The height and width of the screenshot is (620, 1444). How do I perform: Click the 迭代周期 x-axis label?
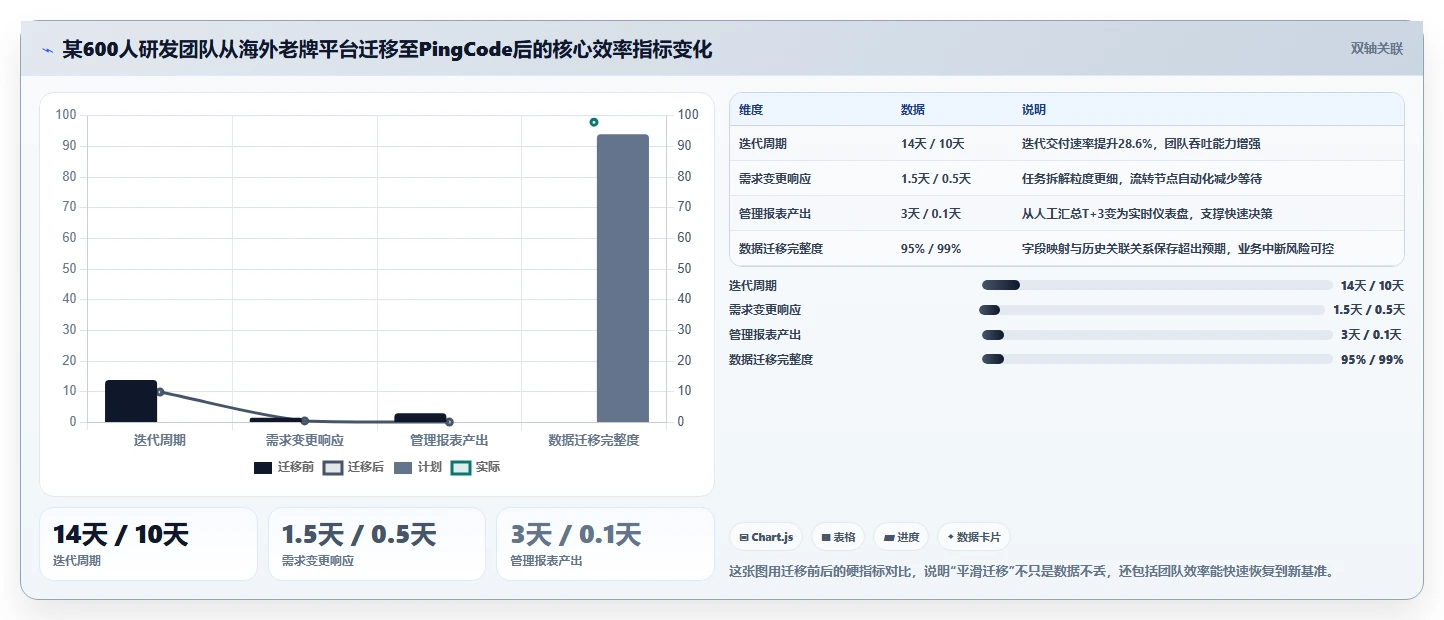tap(160, 440)
